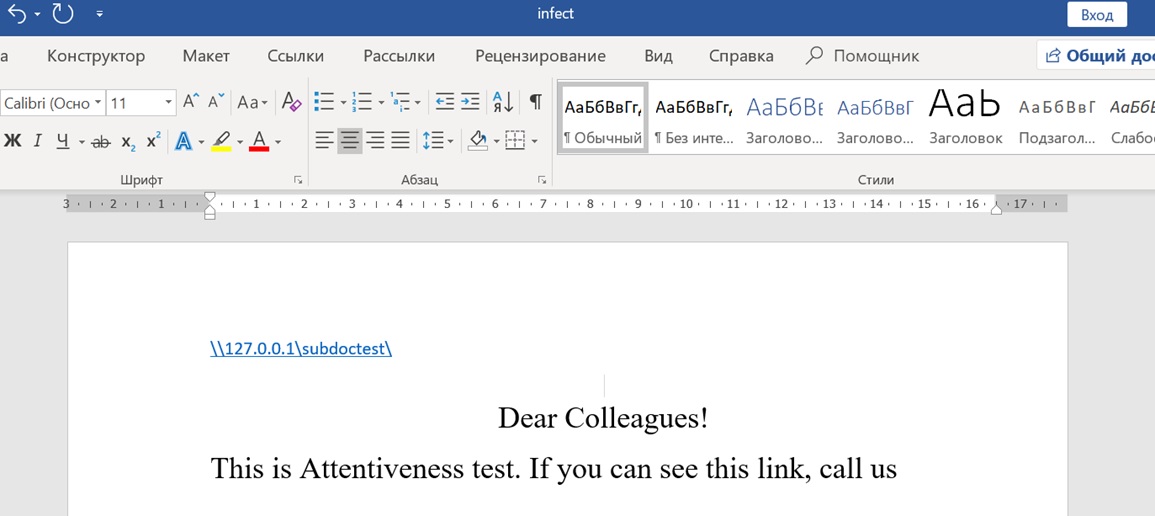This screenshot has width=1155, height=516.
Task: Decrease the font size
Action: (x=215, y=102)
